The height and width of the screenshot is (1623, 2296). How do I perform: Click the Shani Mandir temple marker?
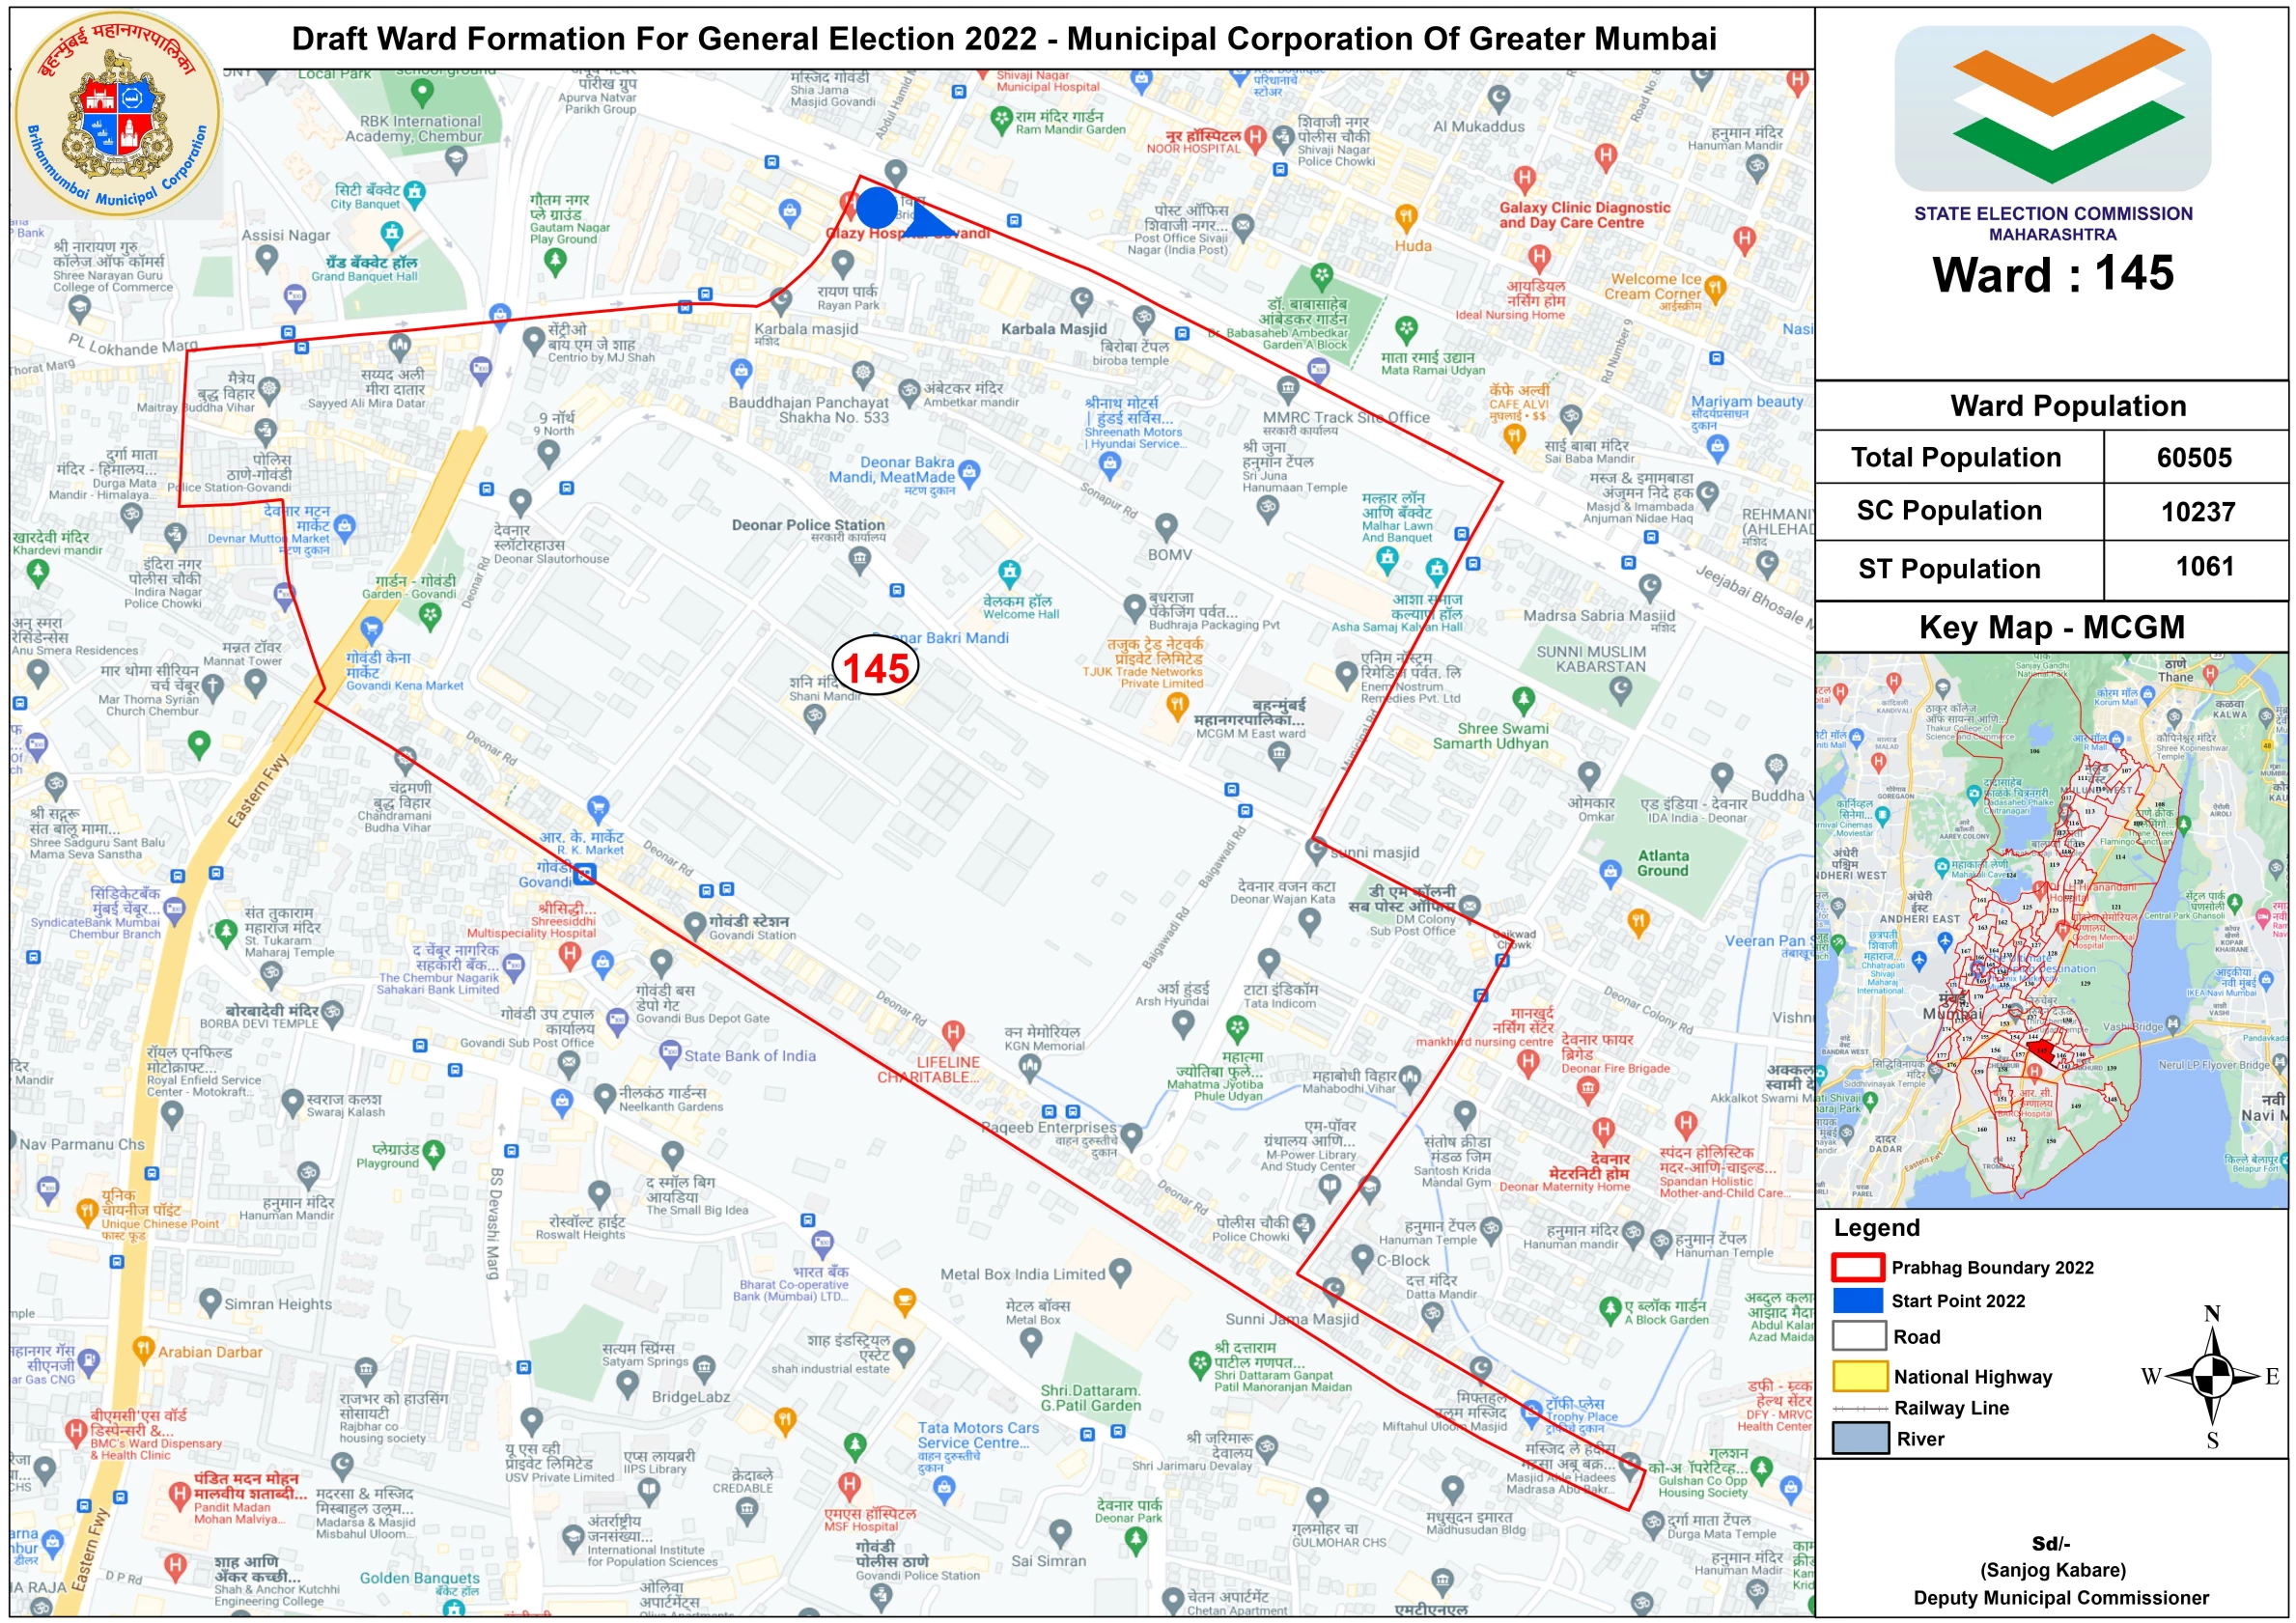click(814, 716)
